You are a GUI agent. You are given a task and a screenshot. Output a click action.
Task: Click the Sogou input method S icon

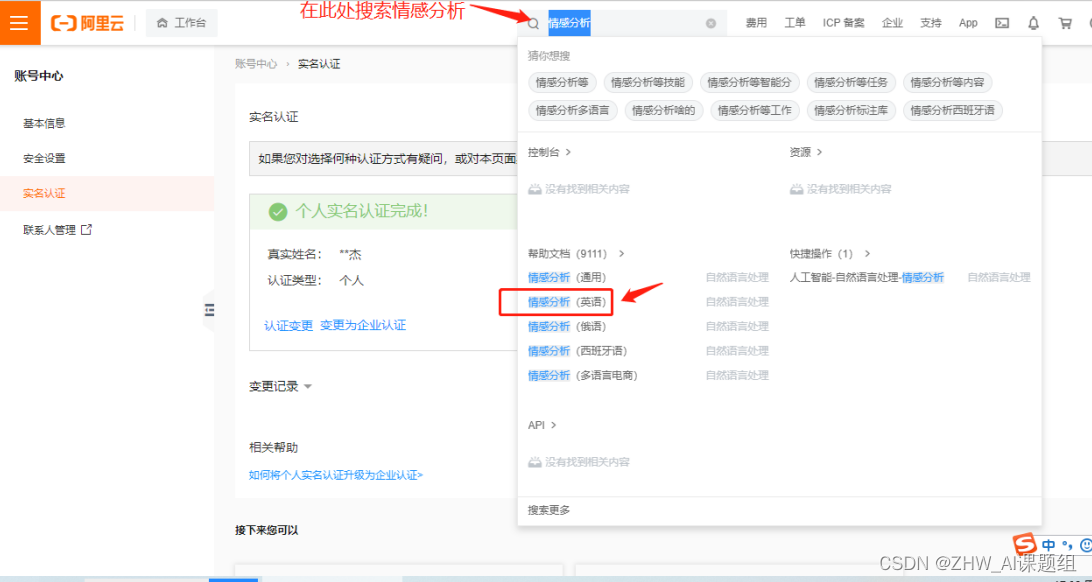point(1024,544)
